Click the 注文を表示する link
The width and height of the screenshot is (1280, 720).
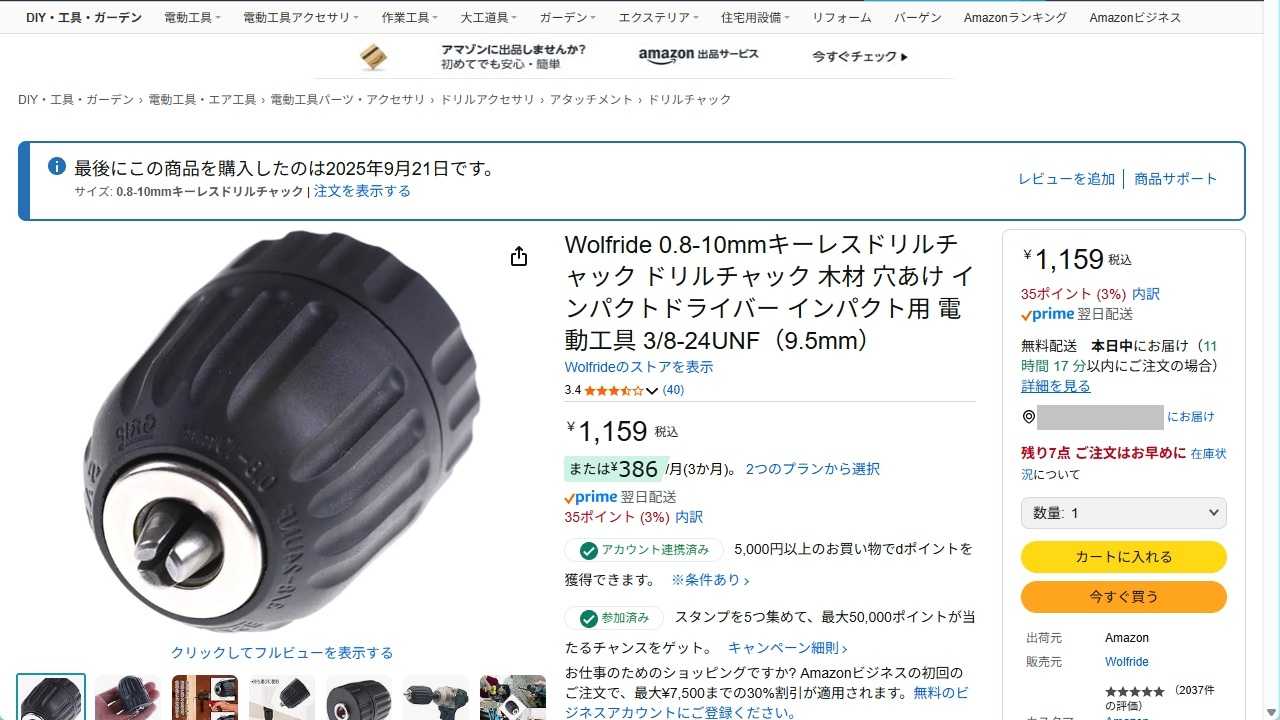362,191
